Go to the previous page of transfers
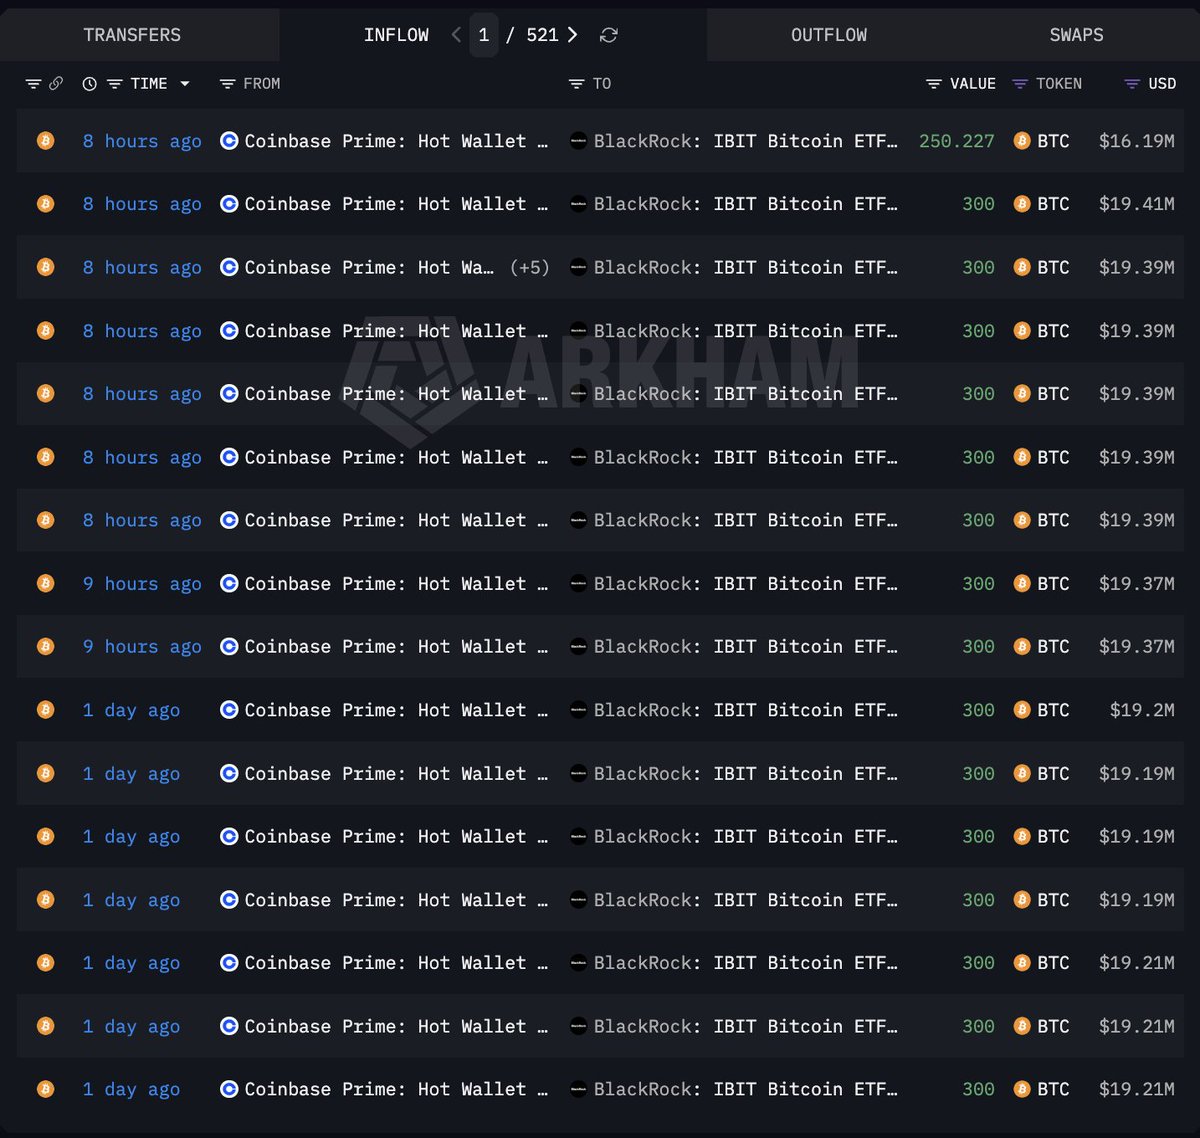The height and width of the screenshot is (1138, 1200). 456,35
